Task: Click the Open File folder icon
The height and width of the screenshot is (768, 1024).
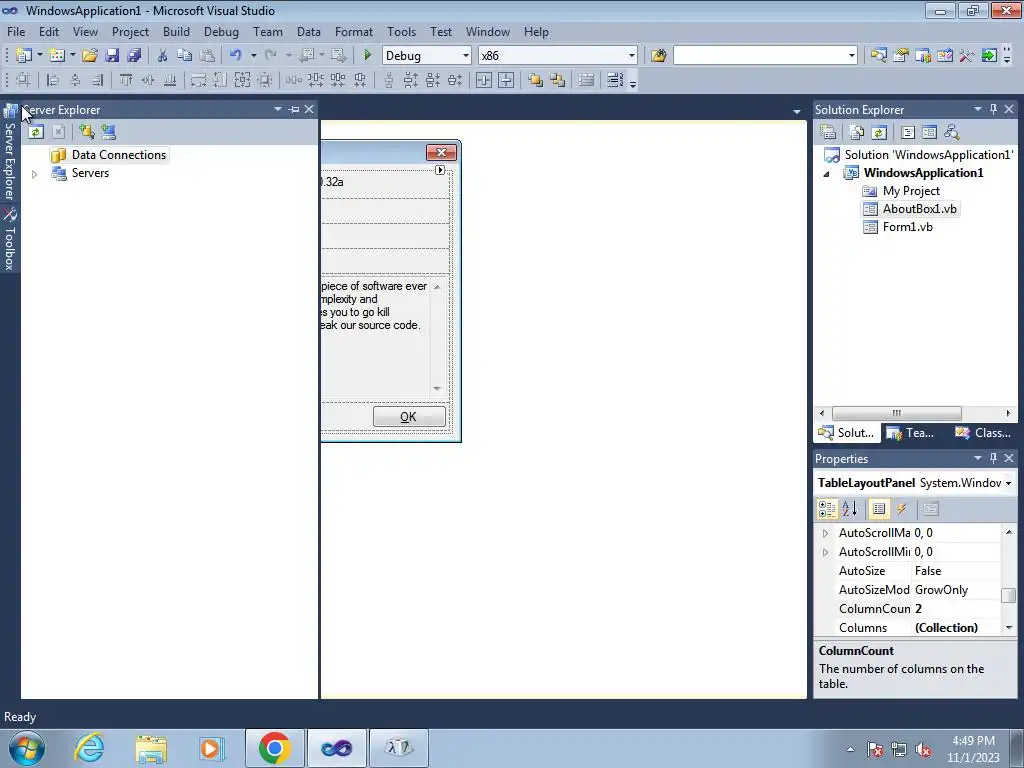Action: pyautogui.click(x=90, y=56)
